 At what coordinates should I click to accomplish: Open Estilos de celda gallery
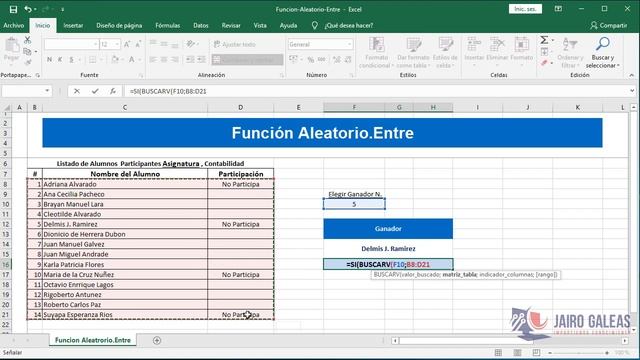445,52
